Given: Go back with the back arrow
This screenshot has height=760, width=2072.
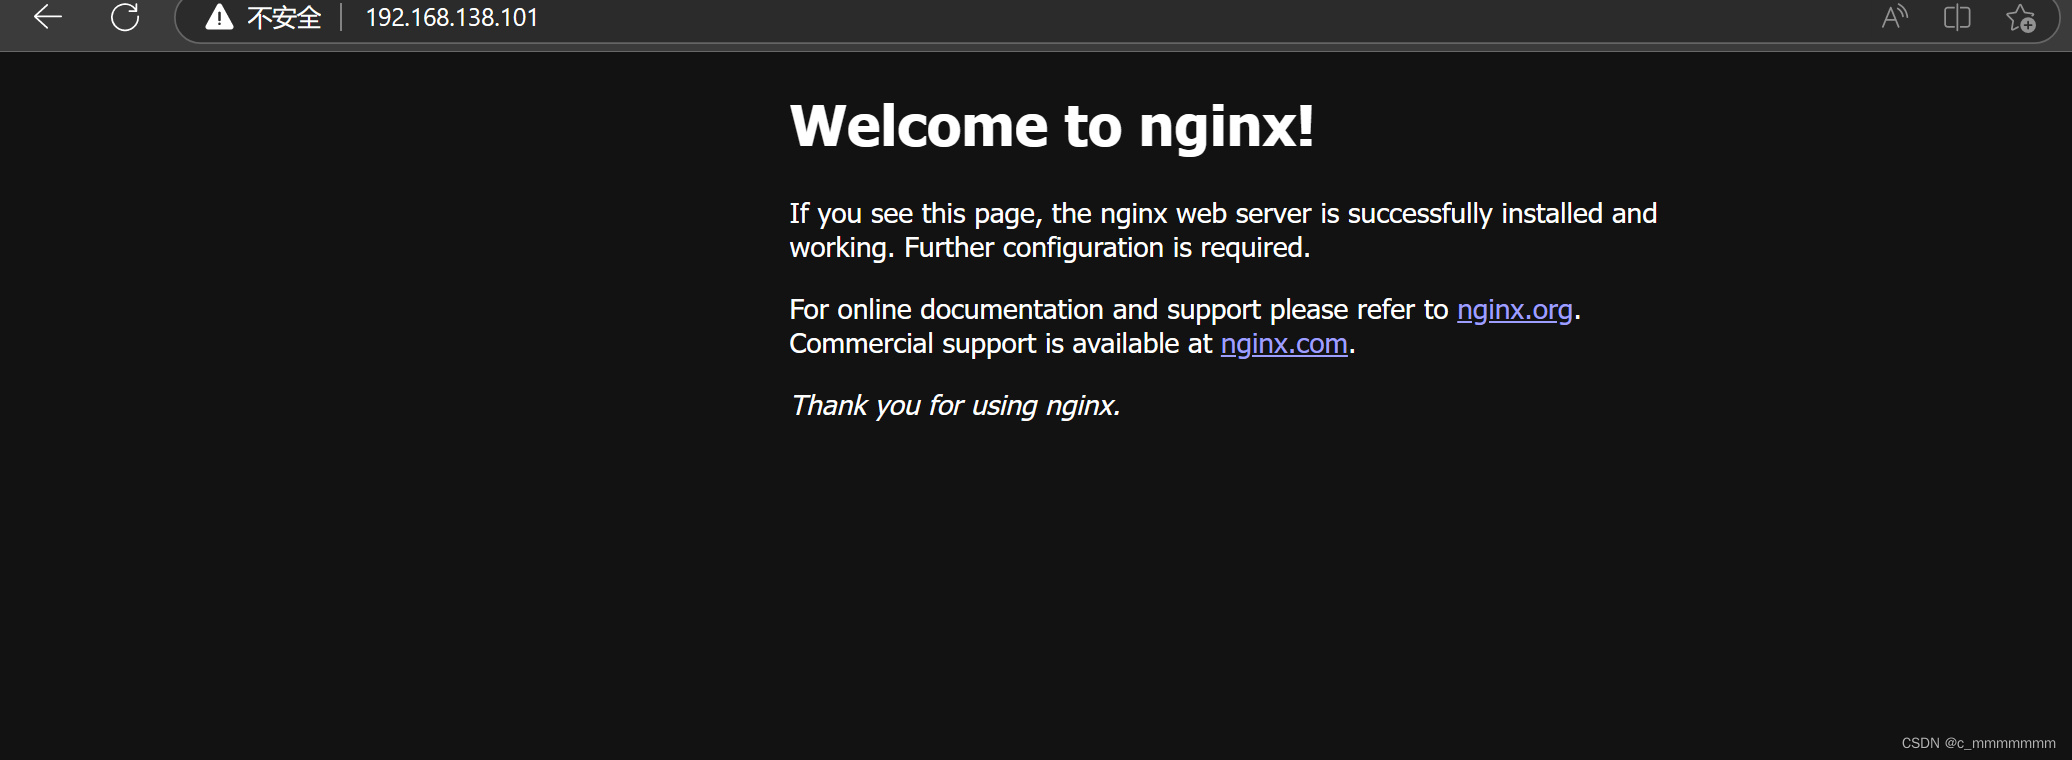Looking at the screenshot, I should pos(48,17).
